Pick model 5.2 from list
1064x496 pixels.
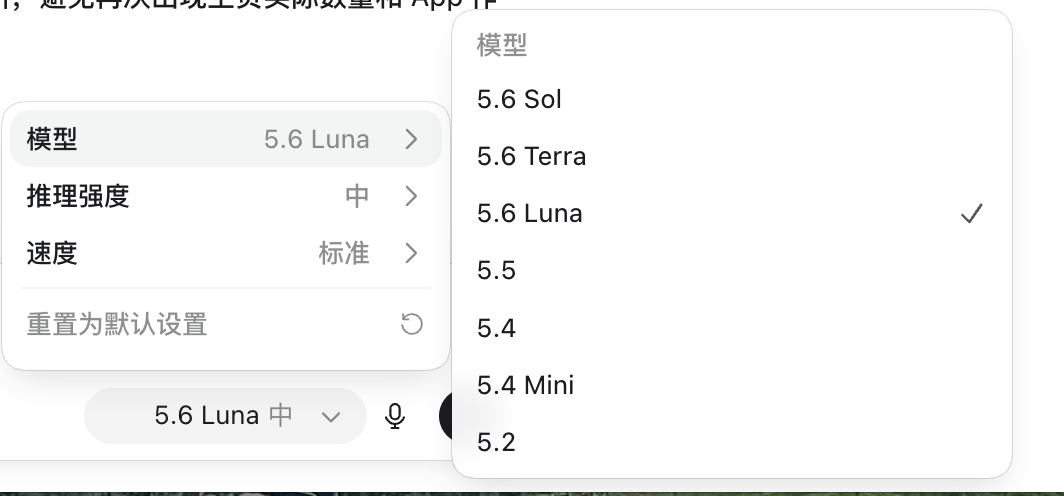click(732, 442)
